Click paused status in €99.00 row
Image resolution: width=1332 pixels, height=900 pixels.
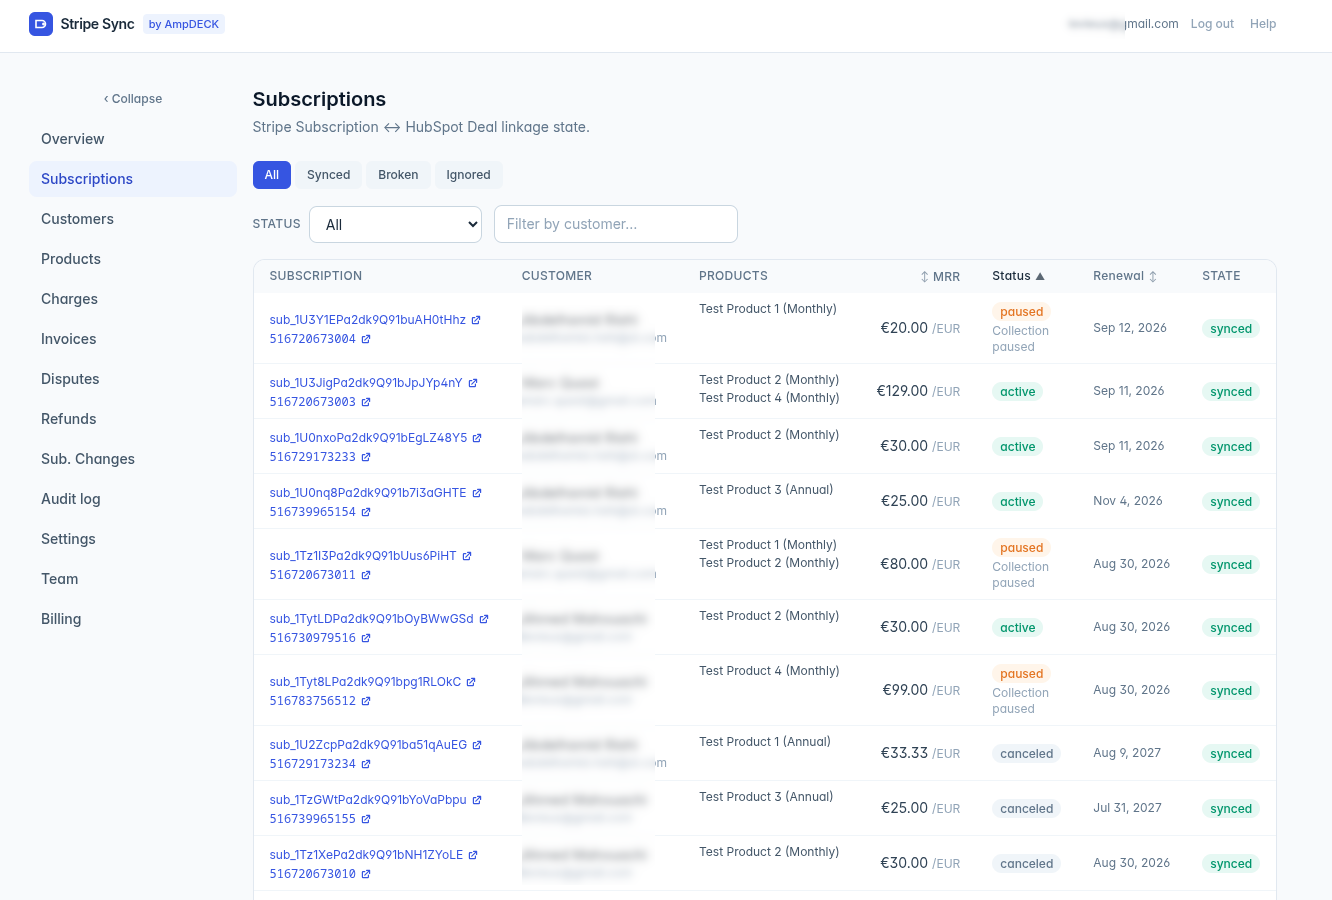[1022, 674]
